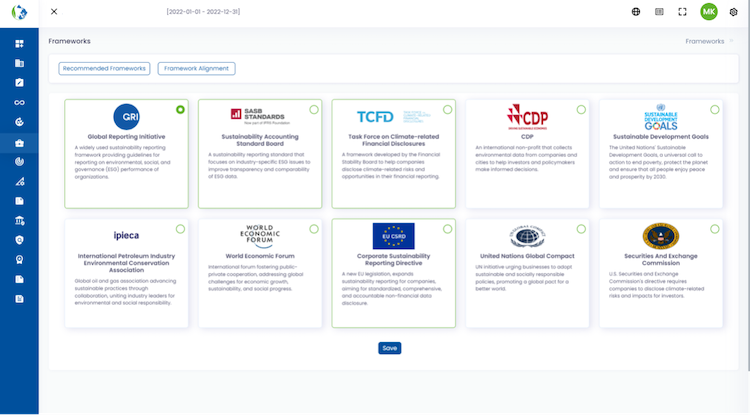Viewport: 750px width, 417px height.
Task: Click Task Force on Climate-related Financial Disclosures title
Action: coord(394,140)
